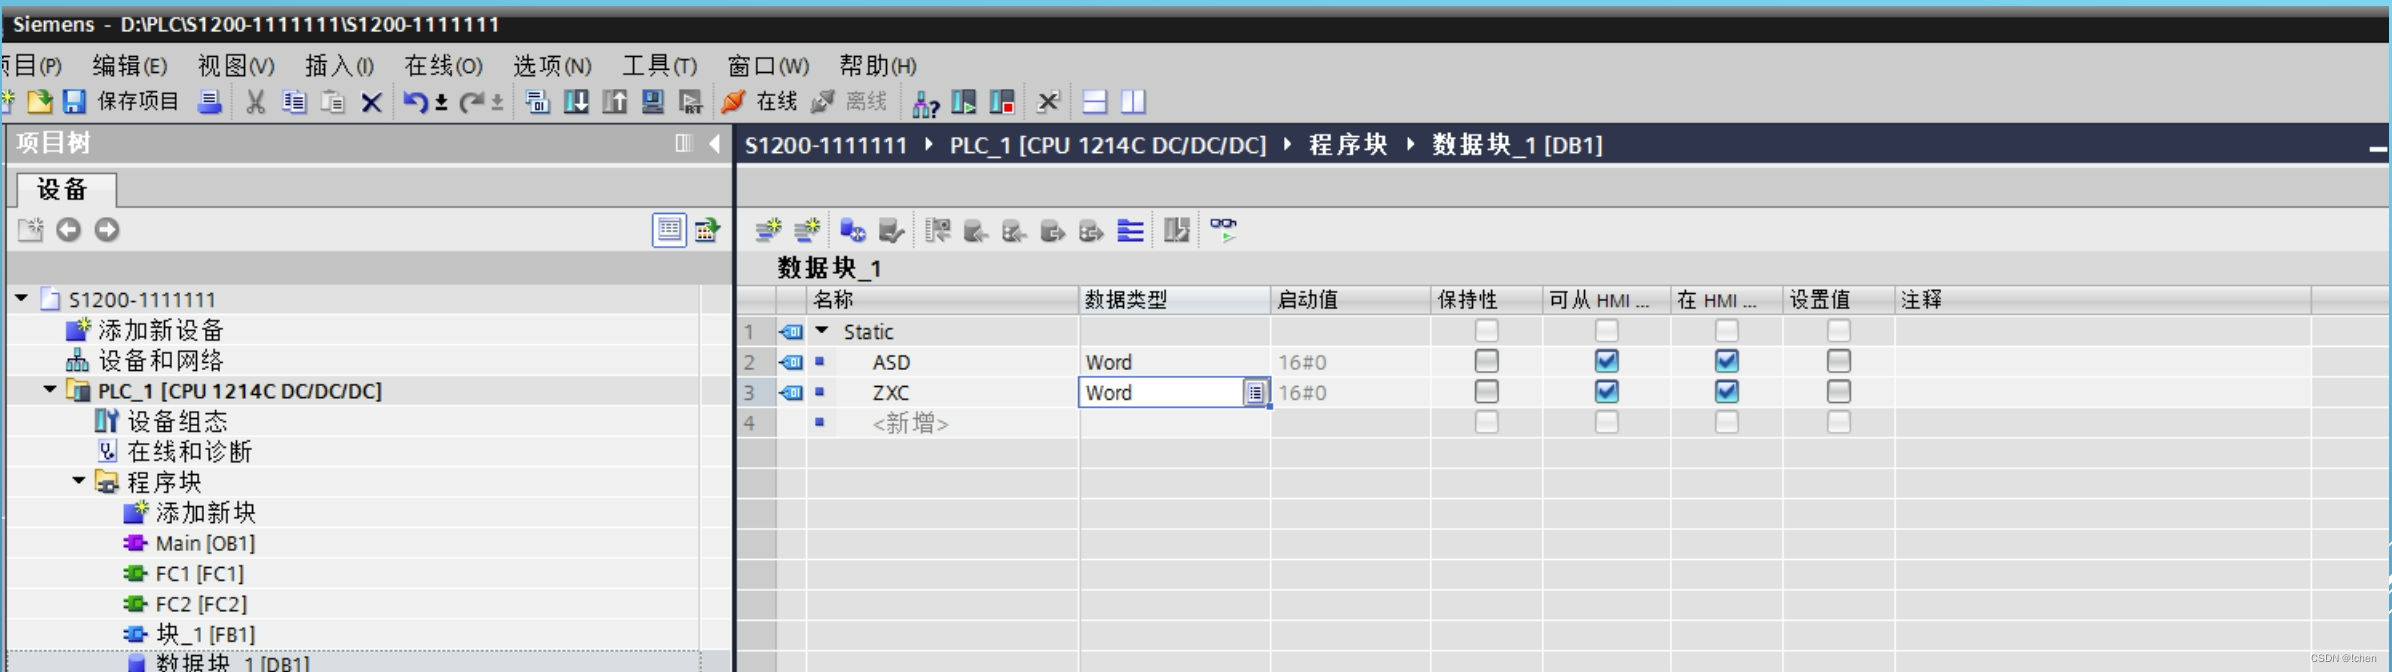Paste using the clipboard toolbar icon

tap(332, 102)
